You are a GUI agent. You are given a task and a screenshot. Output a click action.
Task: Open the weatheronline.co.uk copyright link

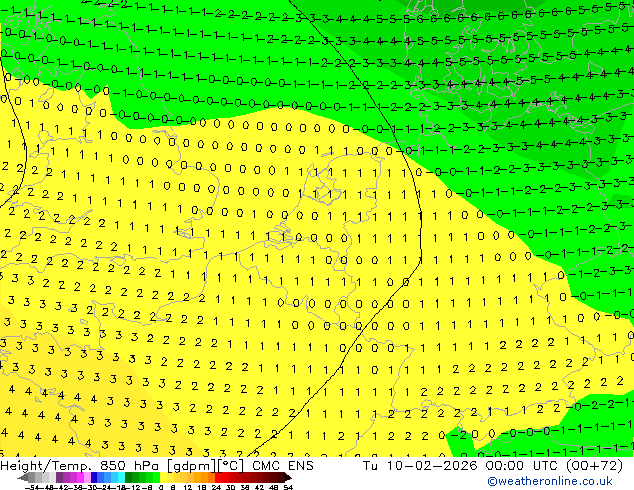pos(549,481)
